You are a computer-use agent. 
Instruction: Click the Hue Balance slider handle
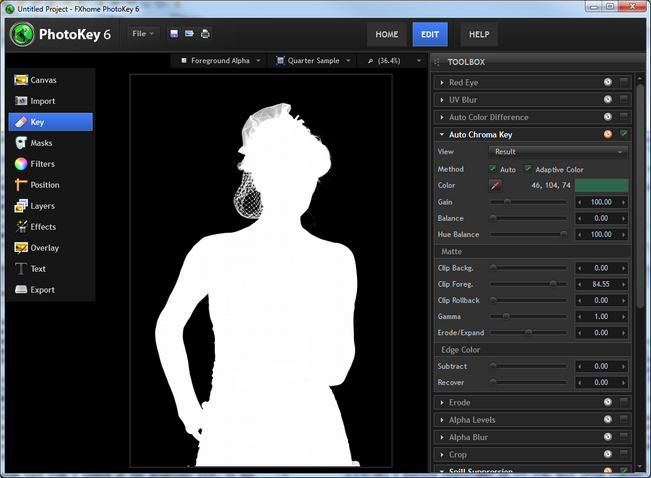click(563, 235)
